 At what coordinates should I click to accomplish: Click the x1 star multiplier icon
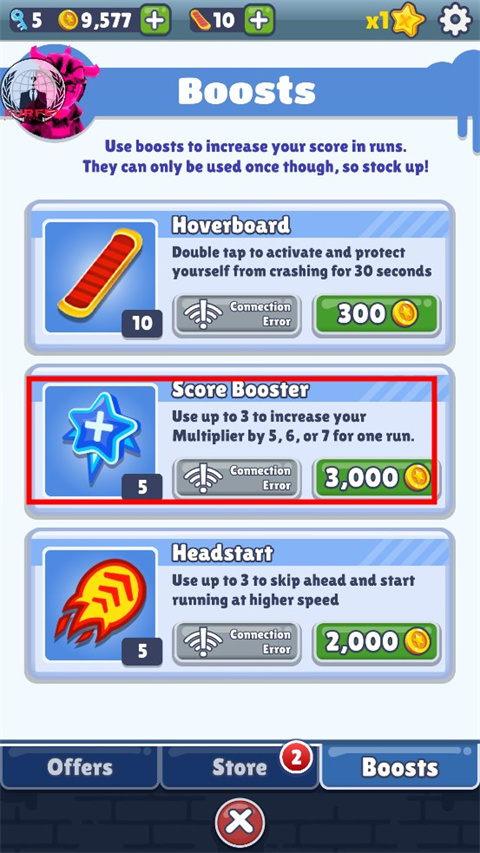coord(397,21)
